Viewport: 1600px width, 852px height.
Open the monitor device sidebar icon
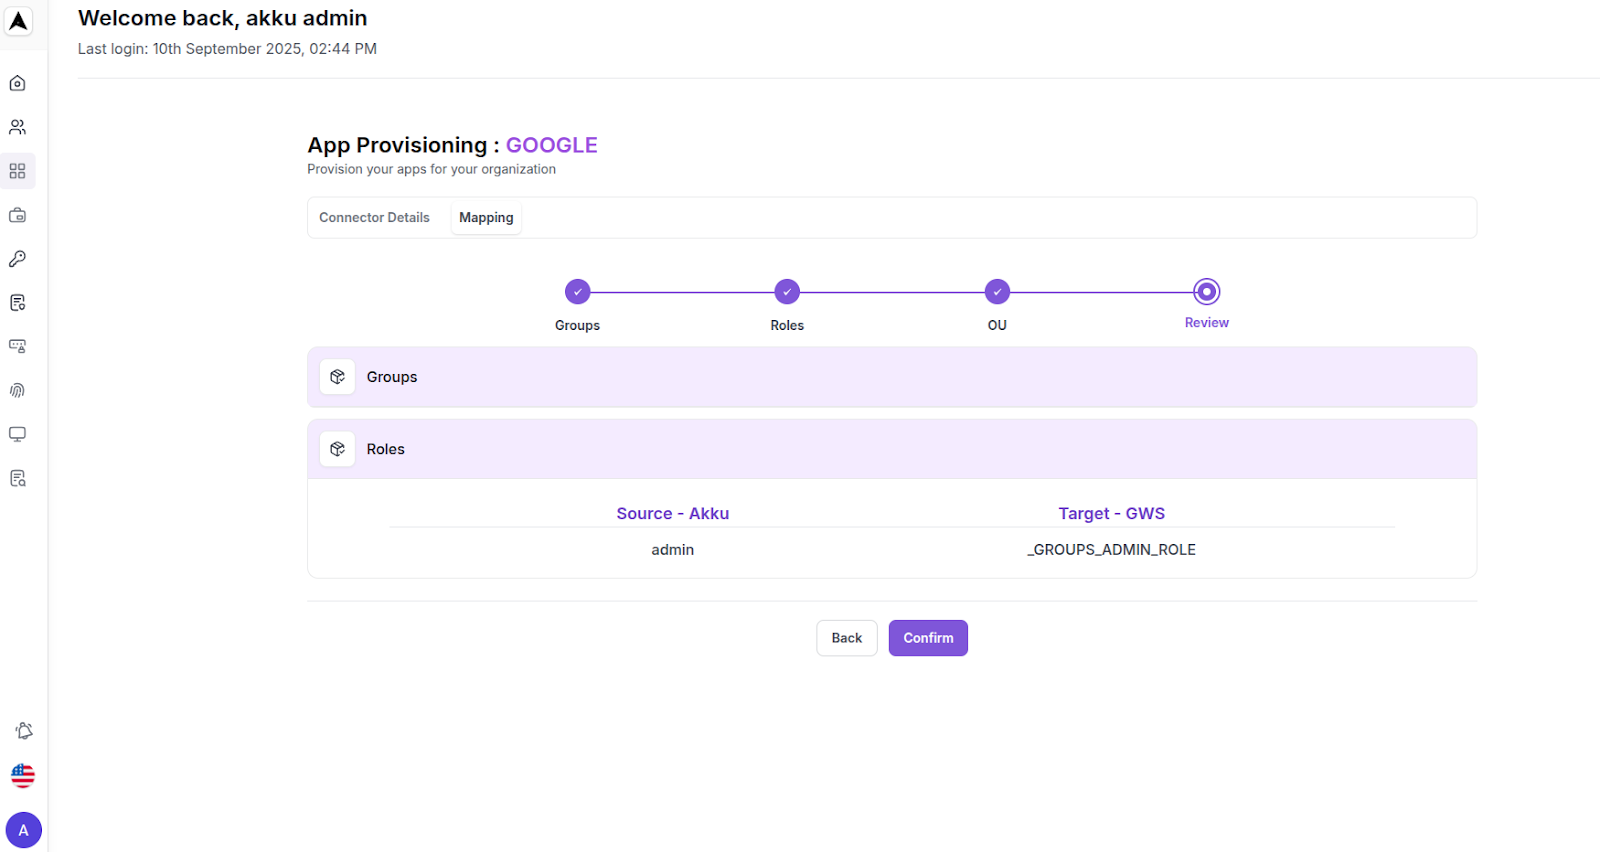point(18,434)
